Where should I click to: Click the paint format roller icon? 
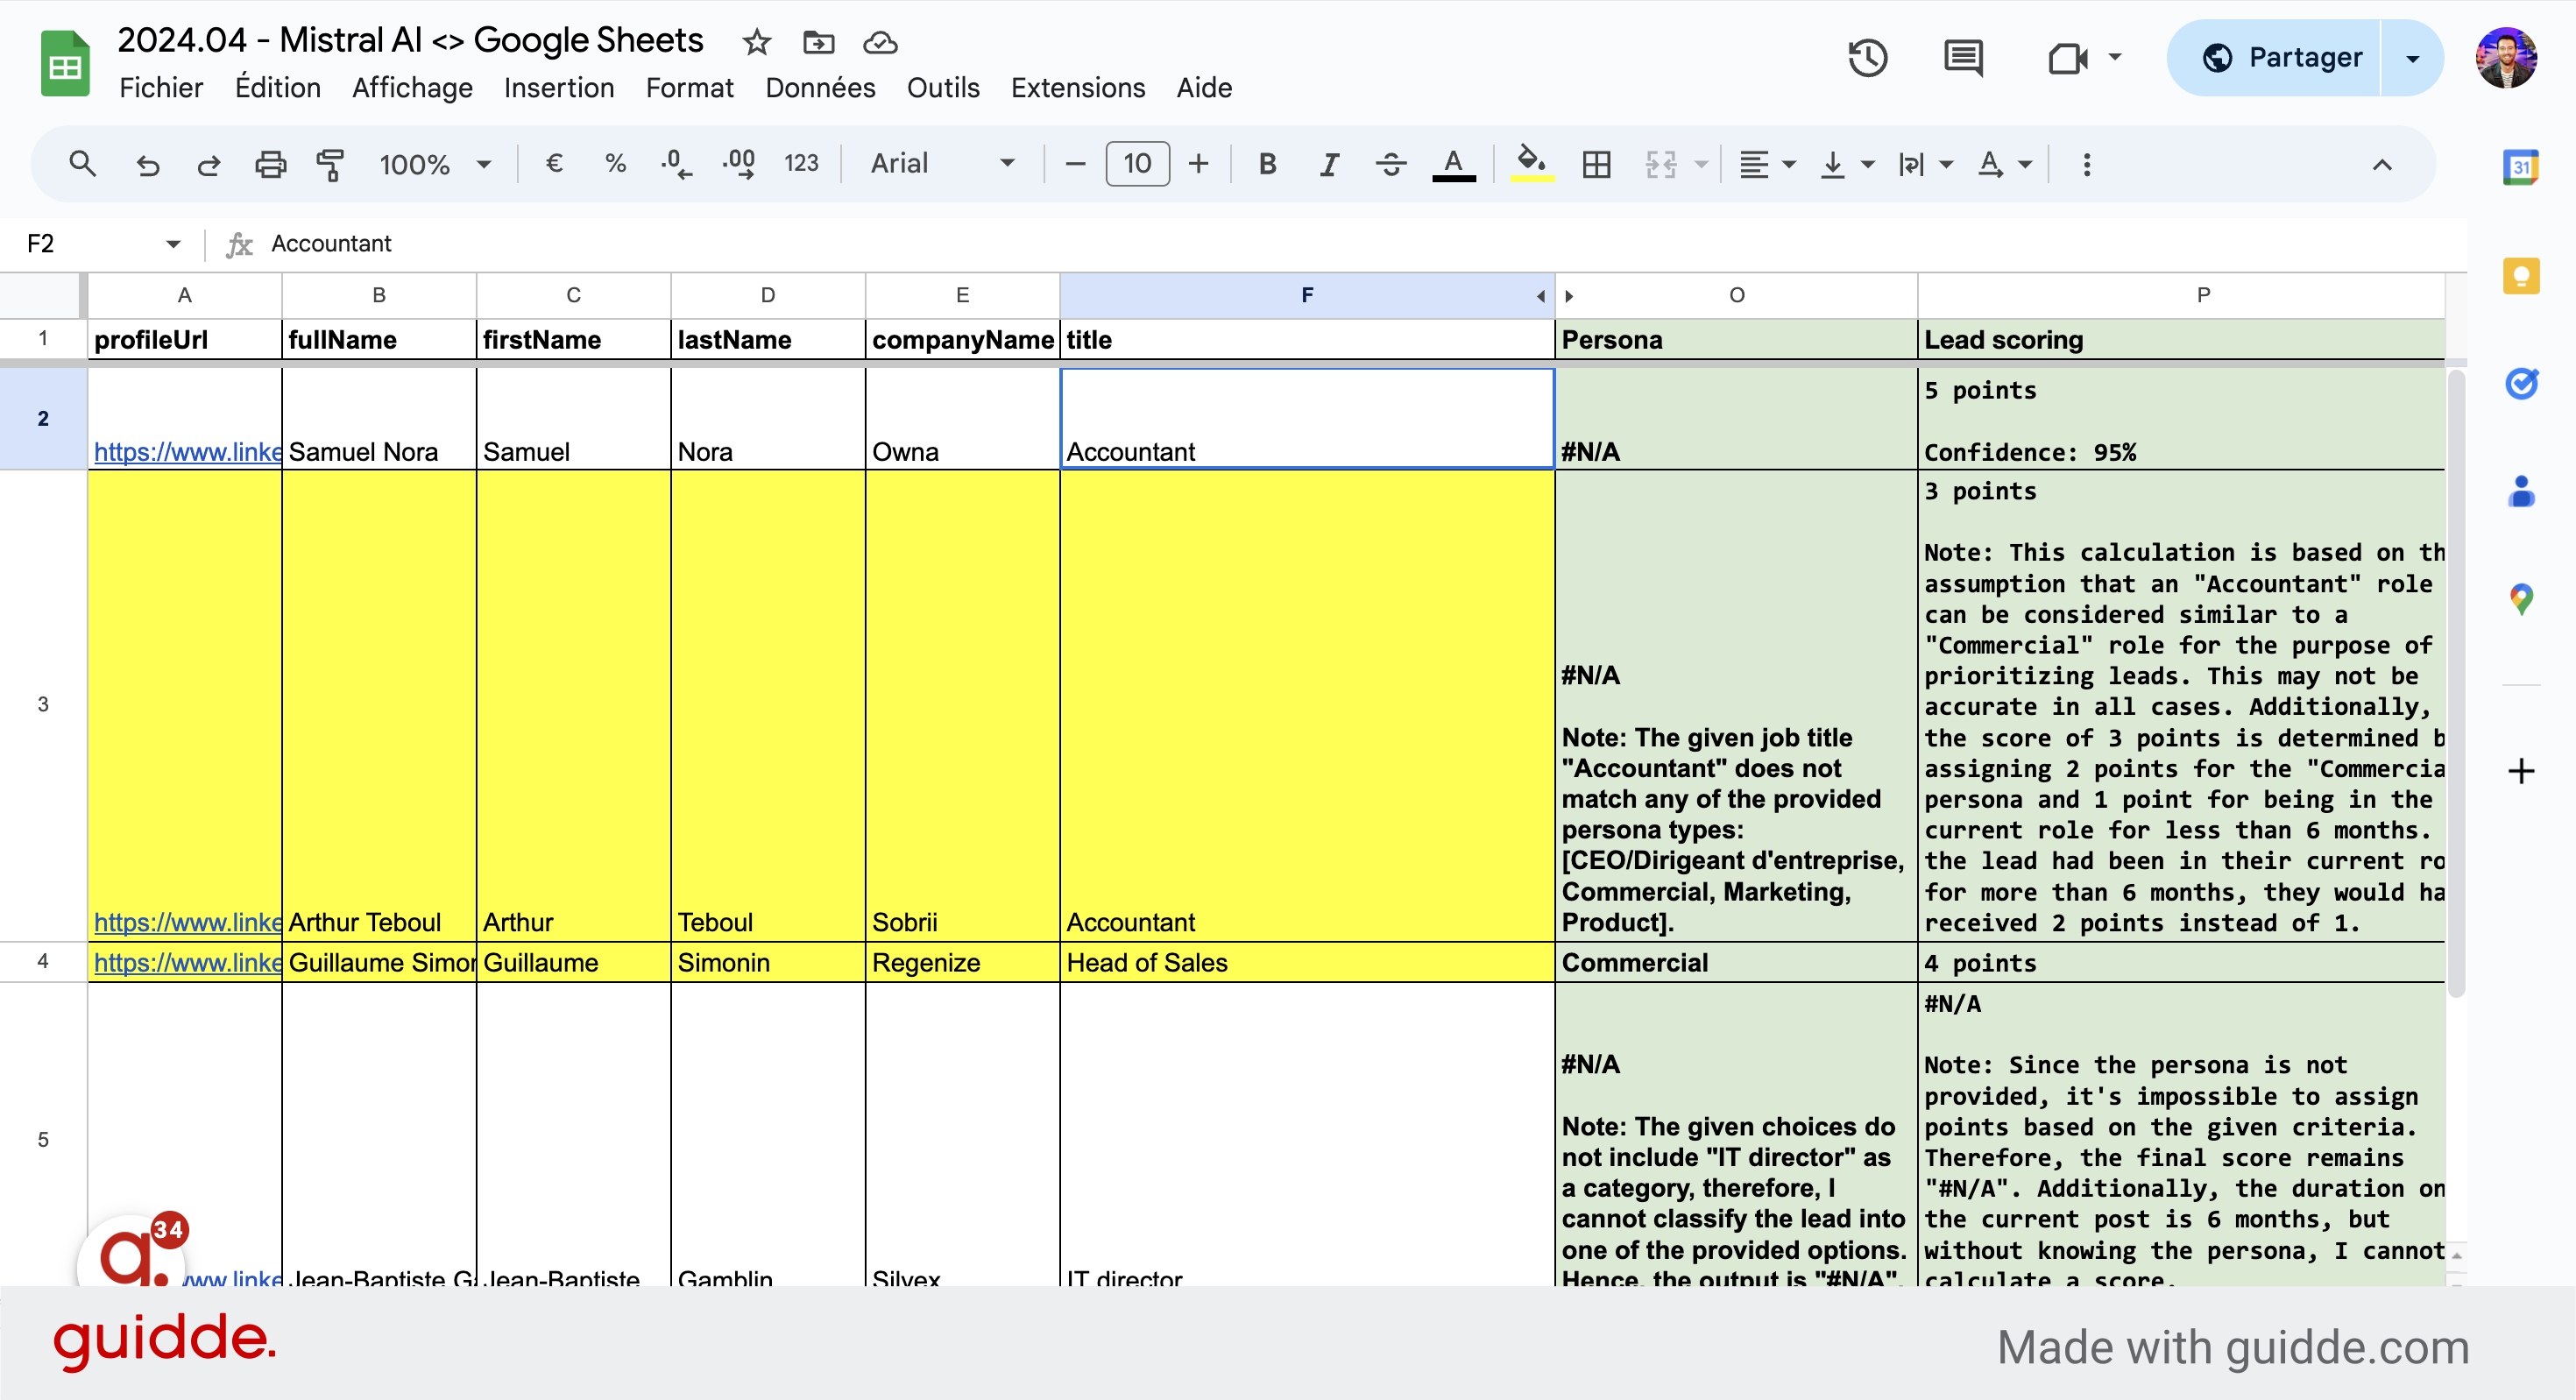click(330, 163)
